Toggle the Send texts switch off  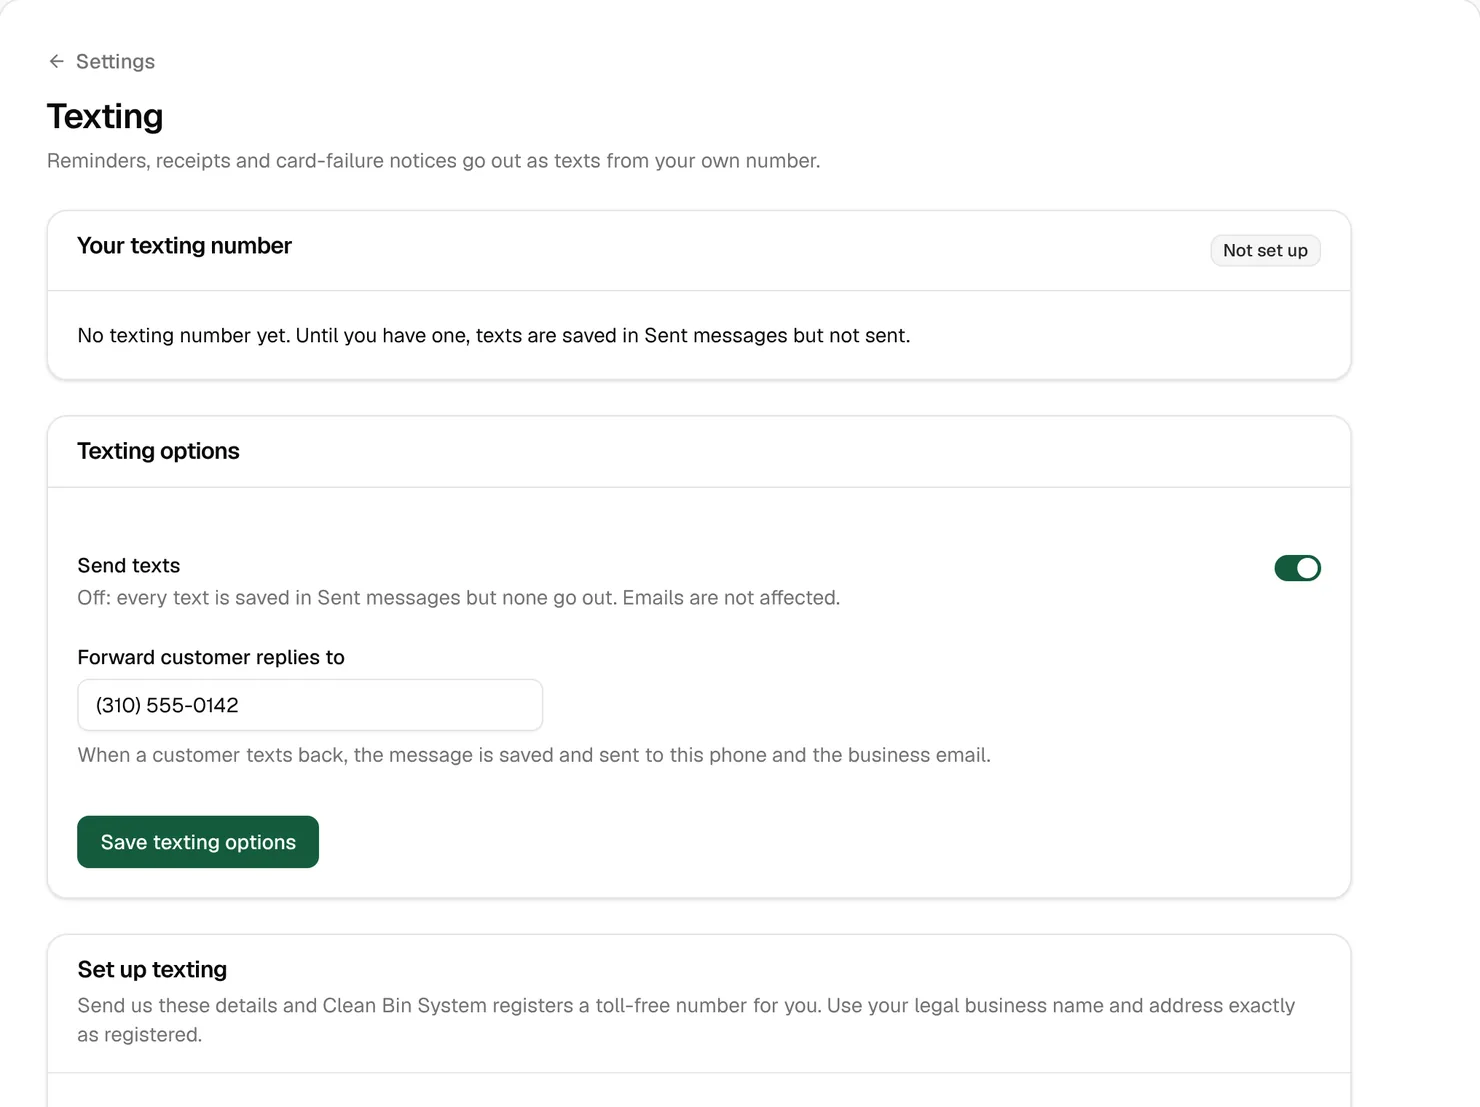pos(1297,568)
